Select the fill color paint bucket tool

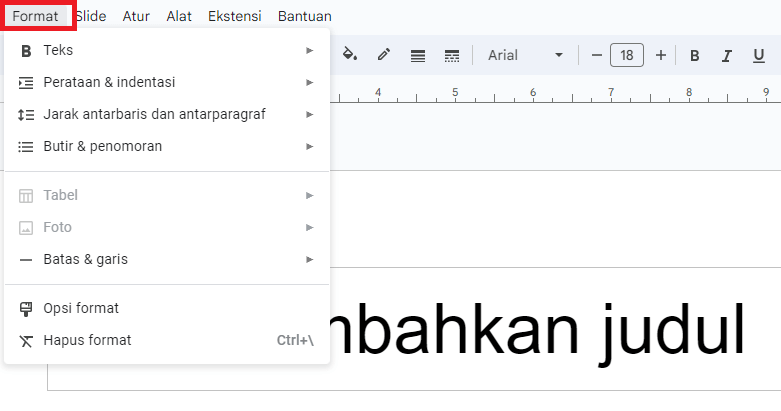point(350,54)
